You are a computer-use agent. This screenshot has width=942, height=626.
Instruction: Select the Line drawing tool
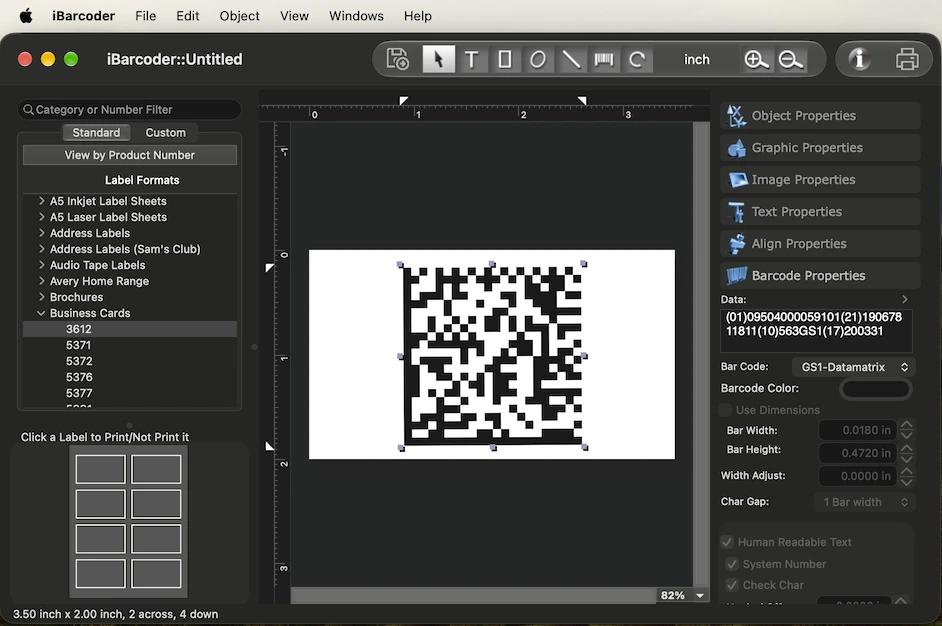[x=571, y=59]
